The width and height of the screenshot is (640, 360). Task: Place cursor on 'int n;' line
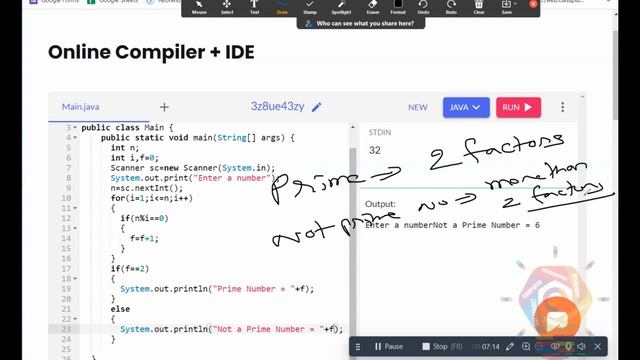(x=124, y=148)
